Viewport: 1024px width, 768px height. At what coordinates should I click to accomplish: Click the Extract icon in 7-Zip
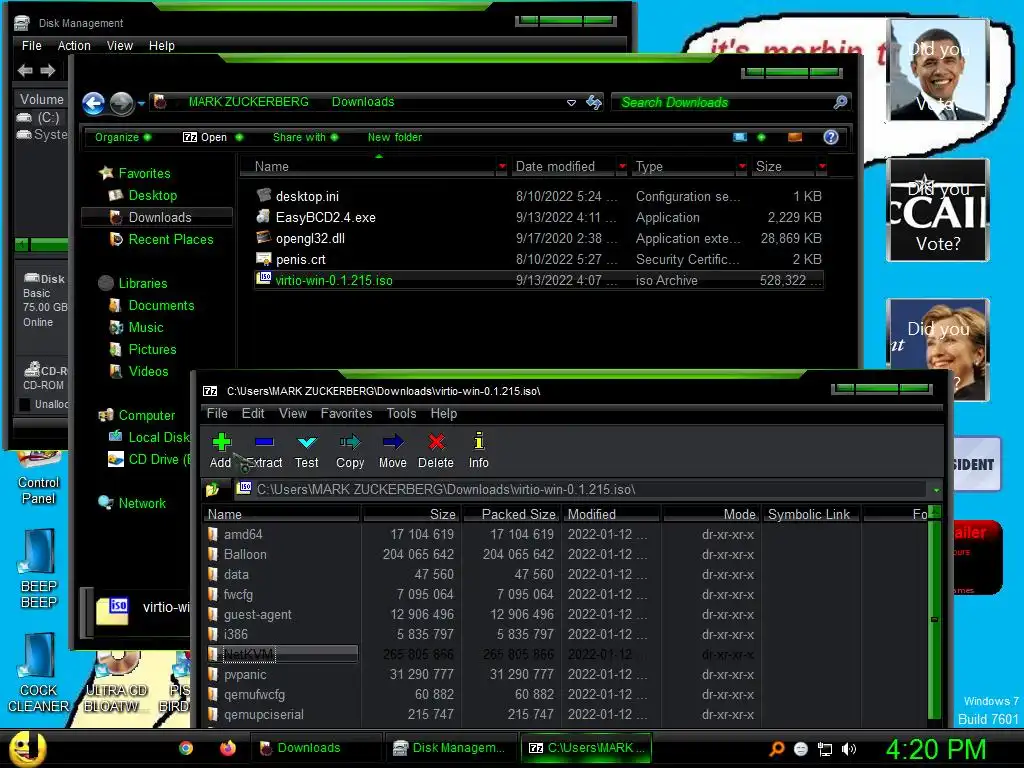coord(264,443)
